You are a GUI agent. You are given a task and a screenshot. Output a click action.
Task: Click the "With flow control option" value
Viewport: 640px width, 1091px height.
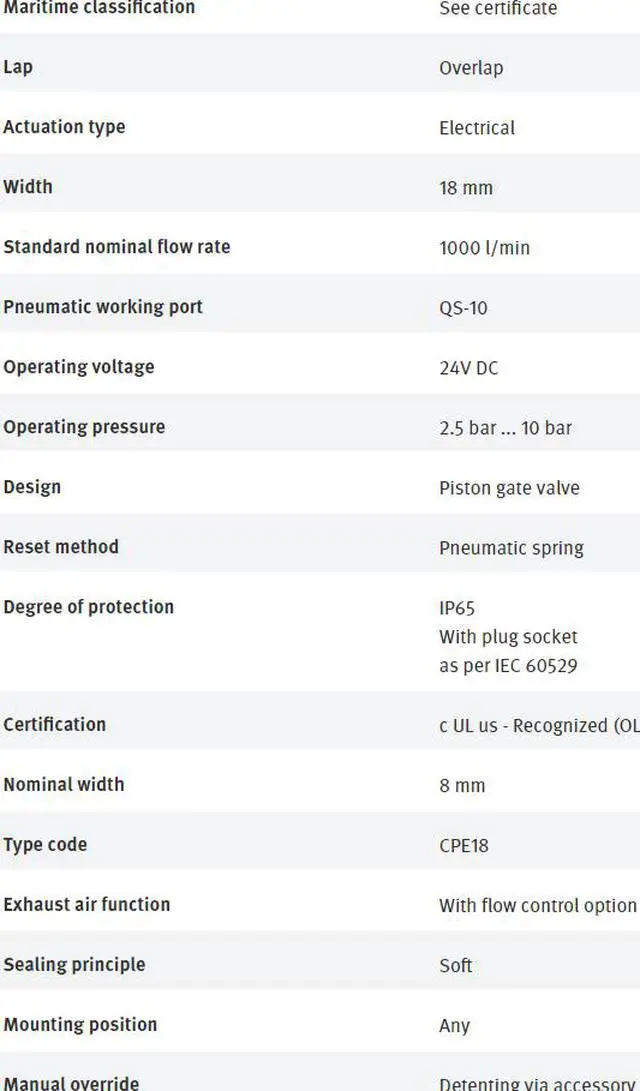click(537, 905)
